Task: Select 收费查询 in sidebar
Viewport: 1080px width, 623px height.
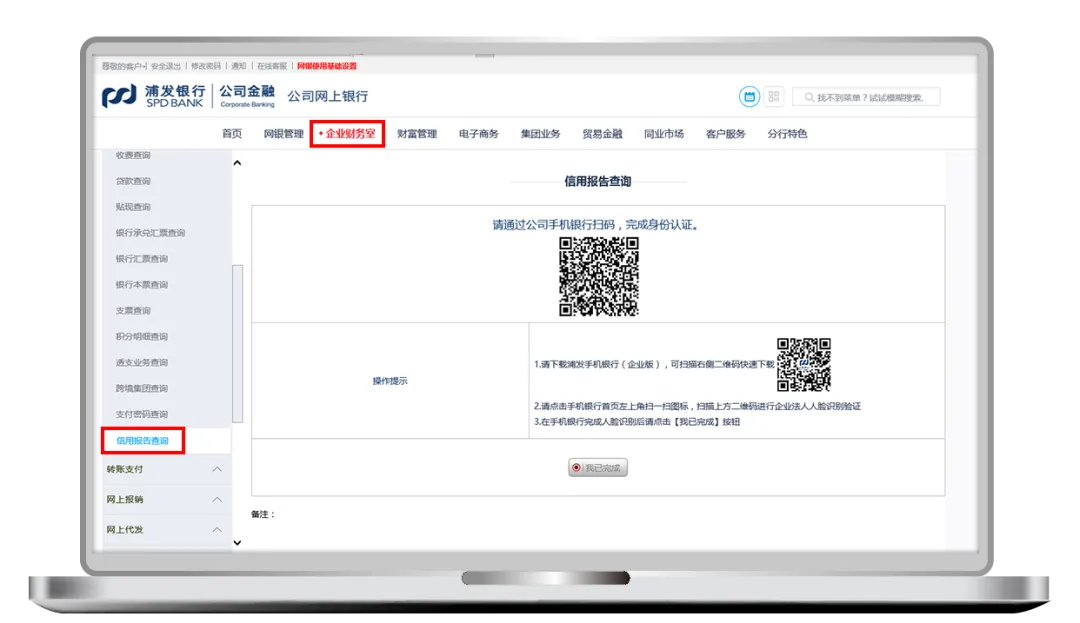Action: pyautogui.click(x=133, y=155)
